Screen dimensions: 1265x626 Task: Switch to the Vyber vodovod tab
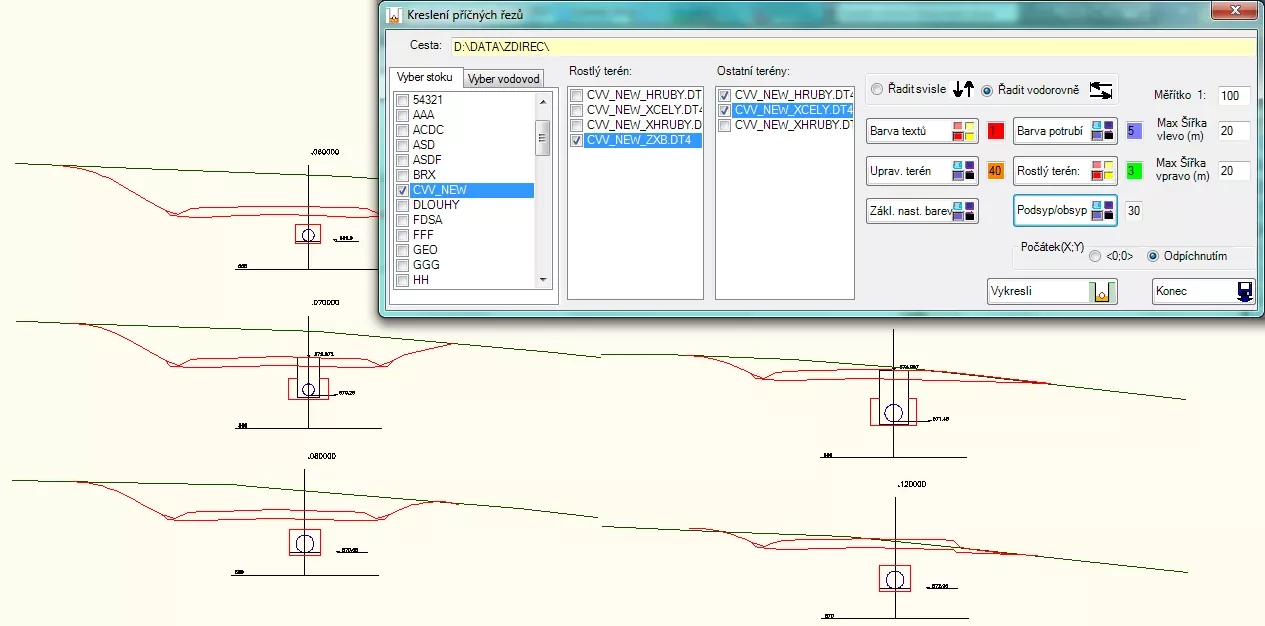coord(504,79)
